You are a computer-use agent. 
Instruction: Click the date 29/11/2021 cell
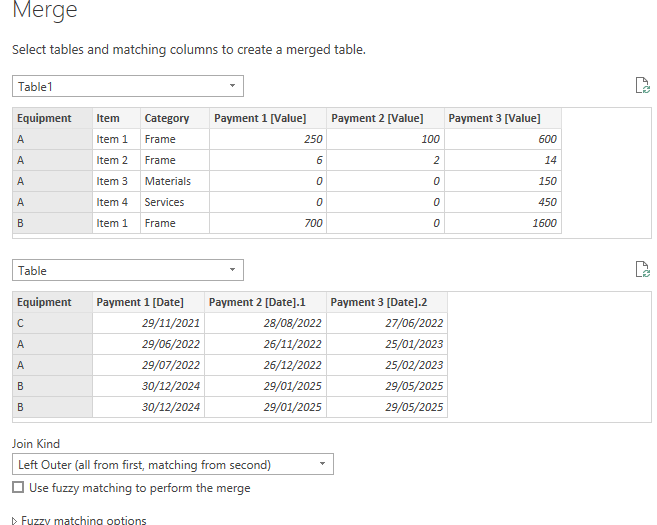148,323
